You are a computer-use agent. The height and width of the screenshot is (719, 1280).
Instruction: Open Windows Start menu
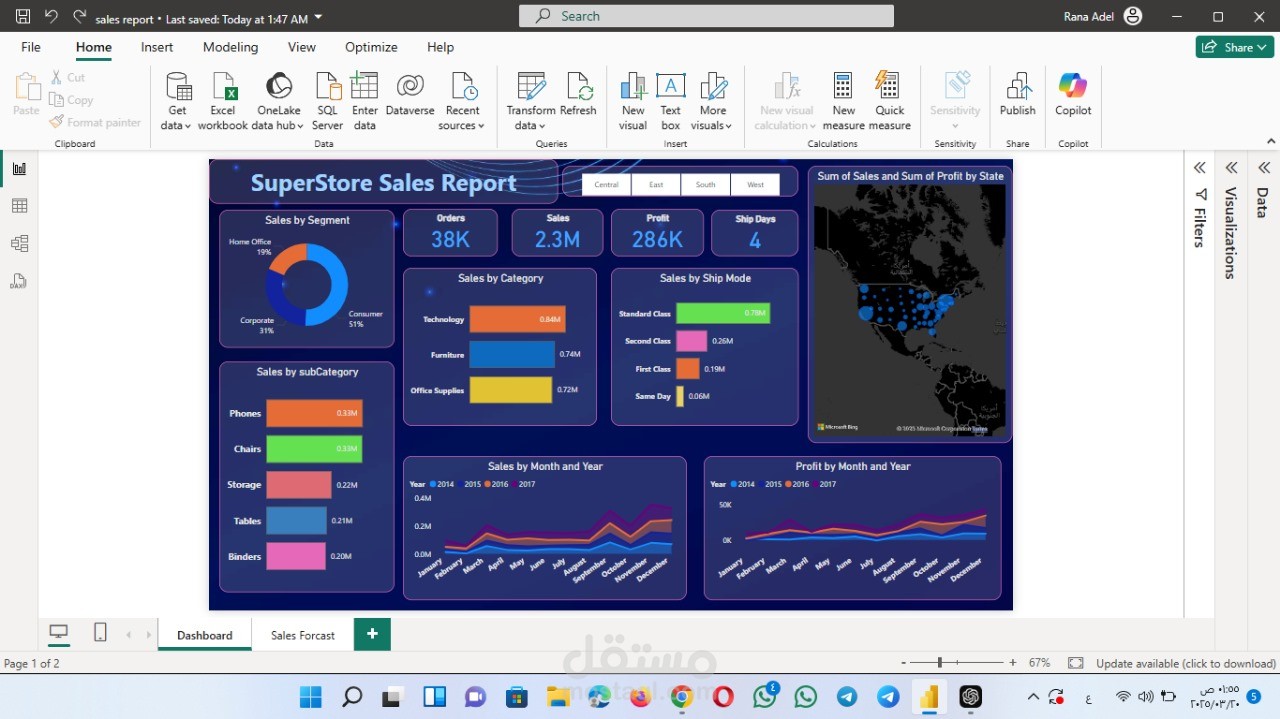(x=310, y=696)
